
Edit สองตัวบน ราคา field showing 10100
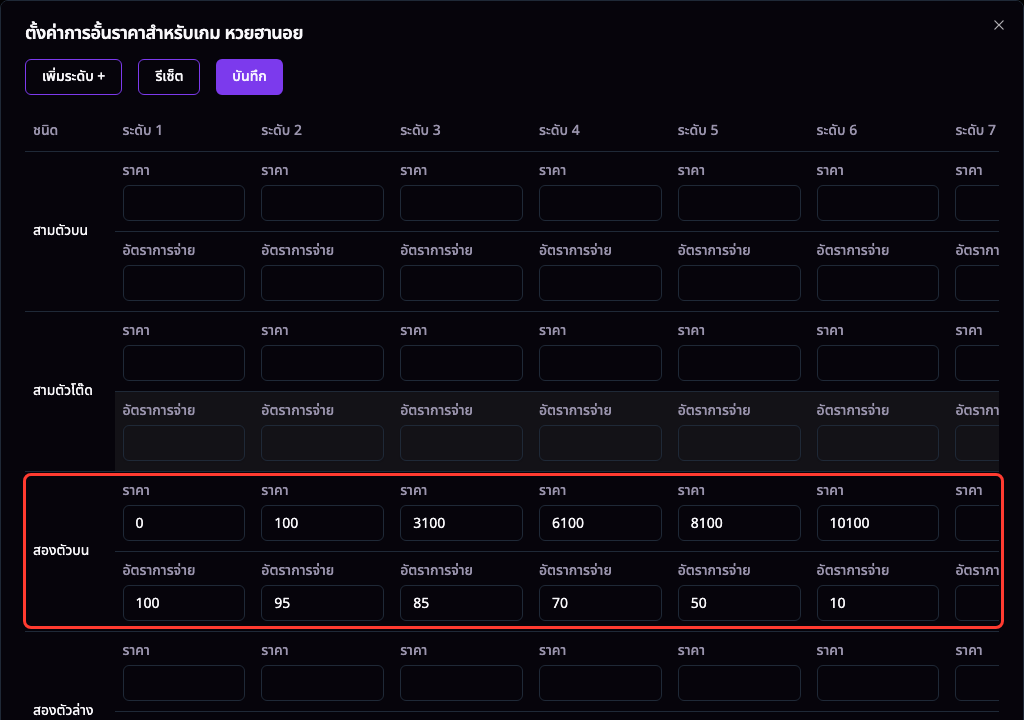click(878, 523)
